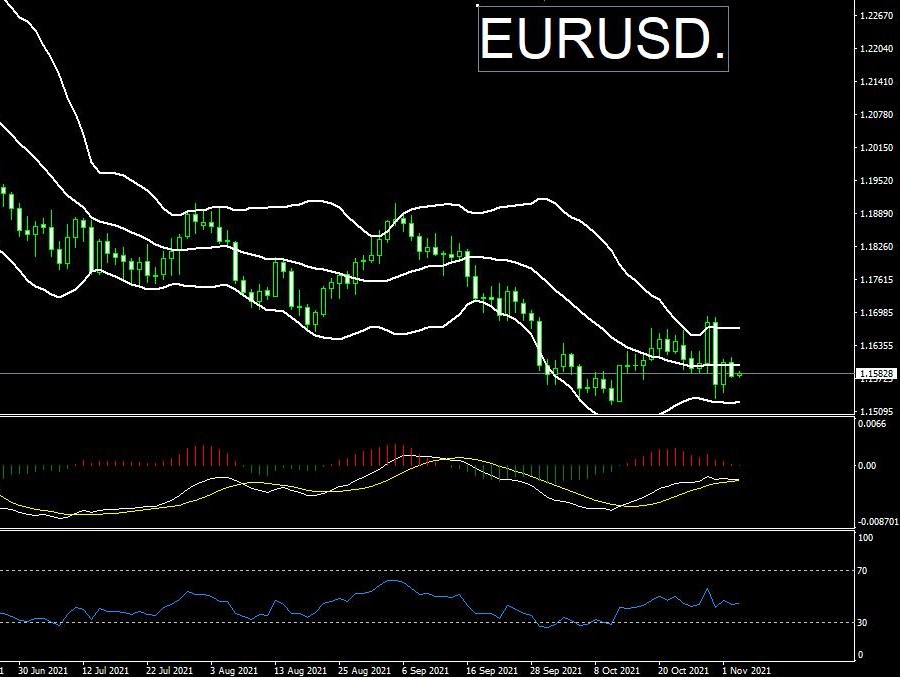The width and height of the screenshot is (900, 677).
Task: Click the MACD 0.0066 scale value
Action: pyautogui.click(x=874, y=424)
